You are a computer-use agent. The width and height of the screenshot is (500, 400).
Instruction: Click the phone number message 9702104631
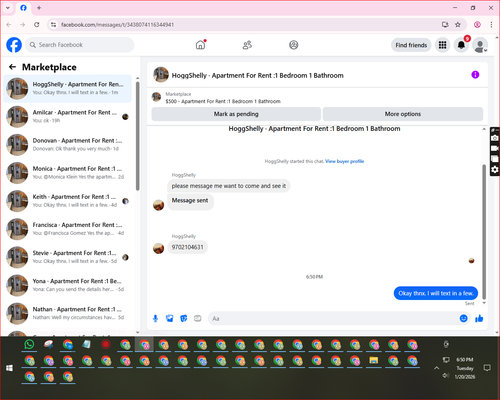tap(187, 247)
